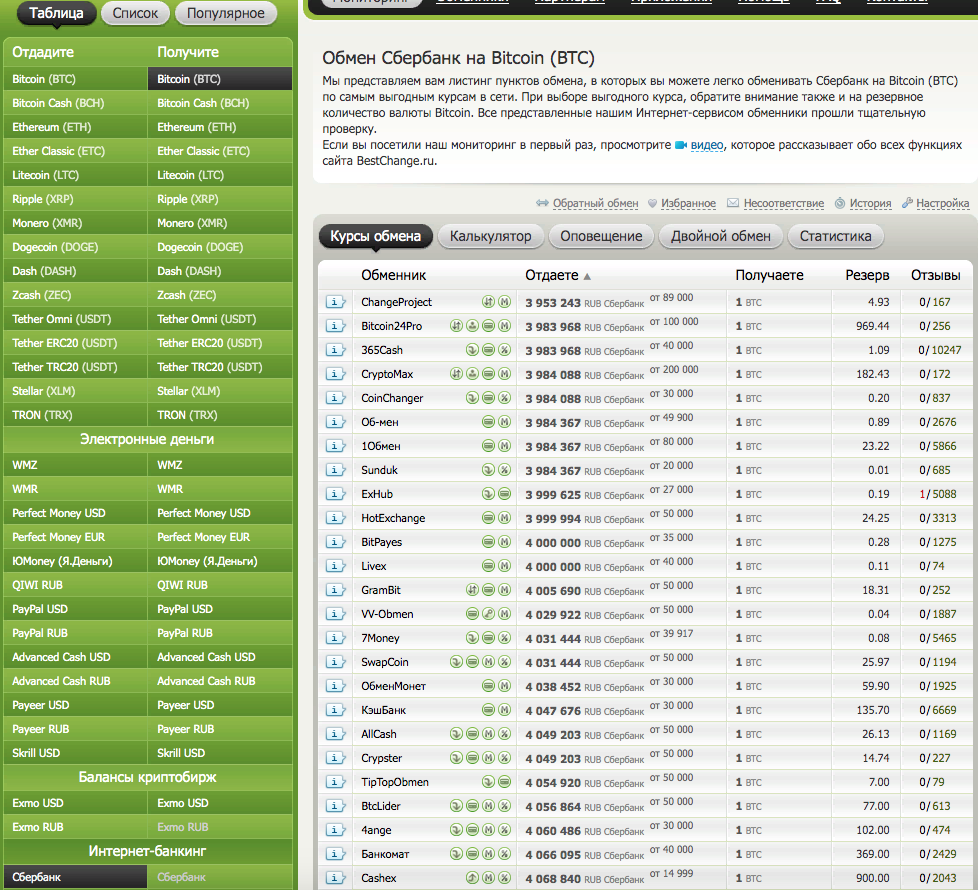The image size is (978, 890).
Task: Switch to the Двойной обмен tab
Action: coord(721,236)
